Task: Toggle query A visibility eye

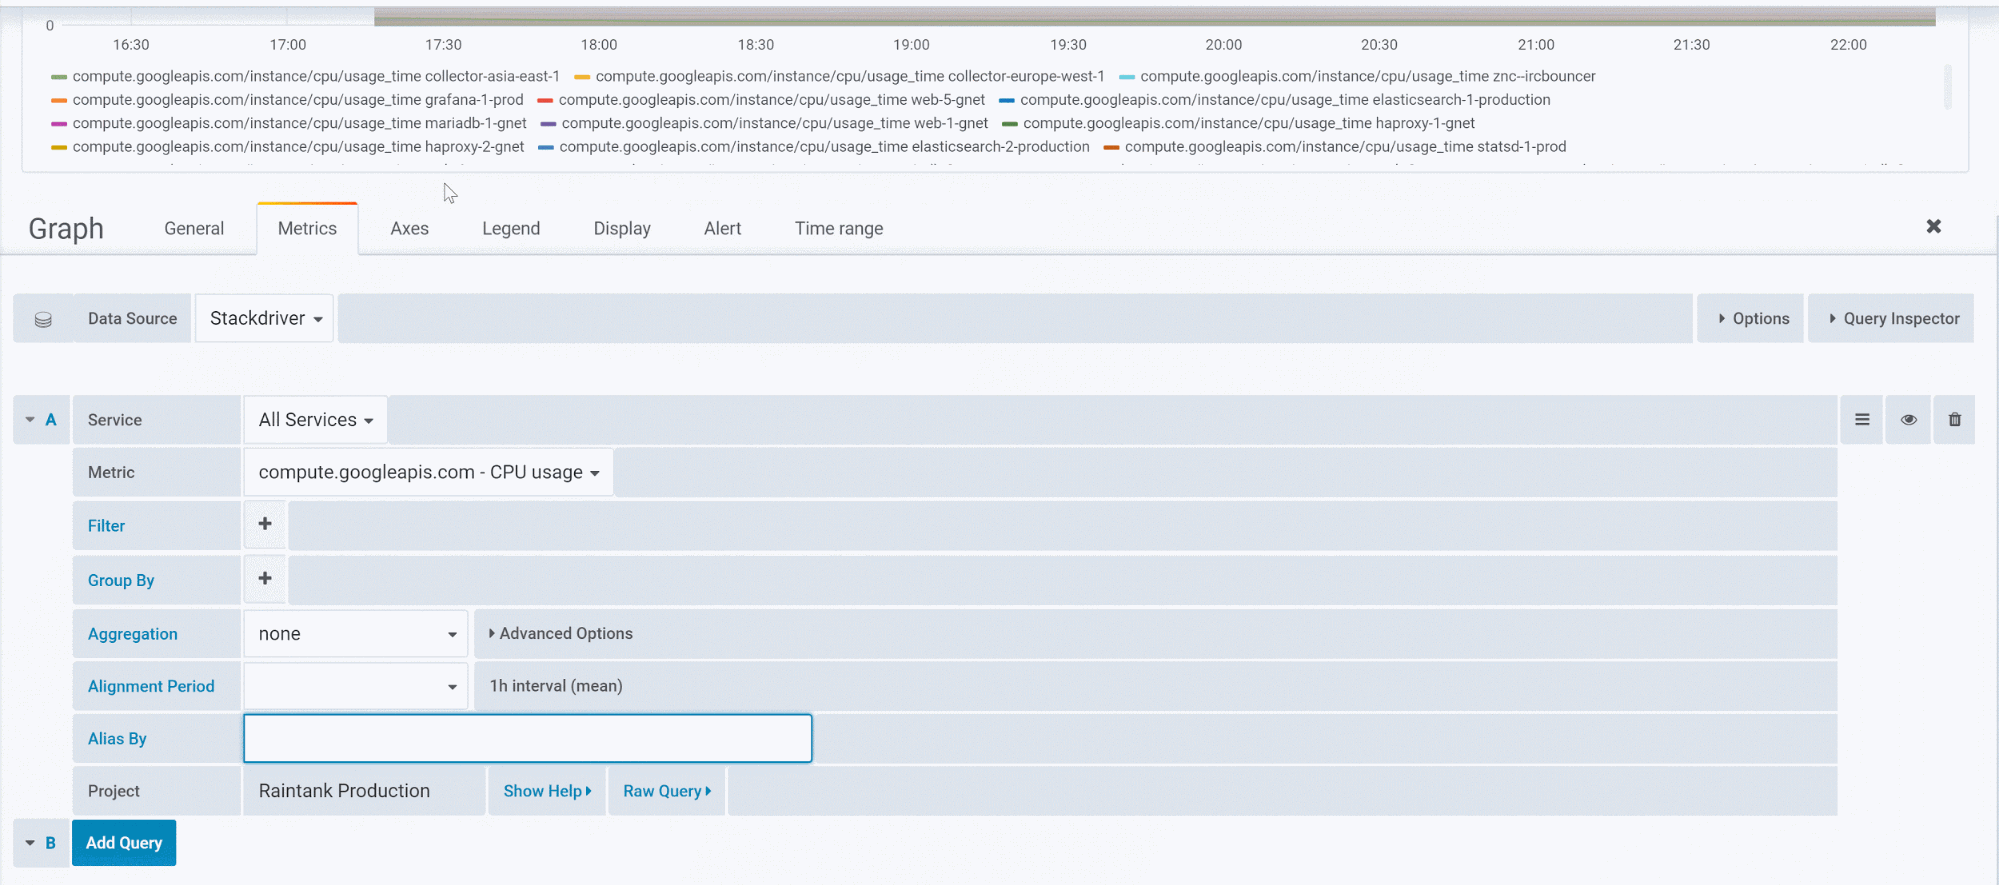Action: click(x=1909, y=420)
